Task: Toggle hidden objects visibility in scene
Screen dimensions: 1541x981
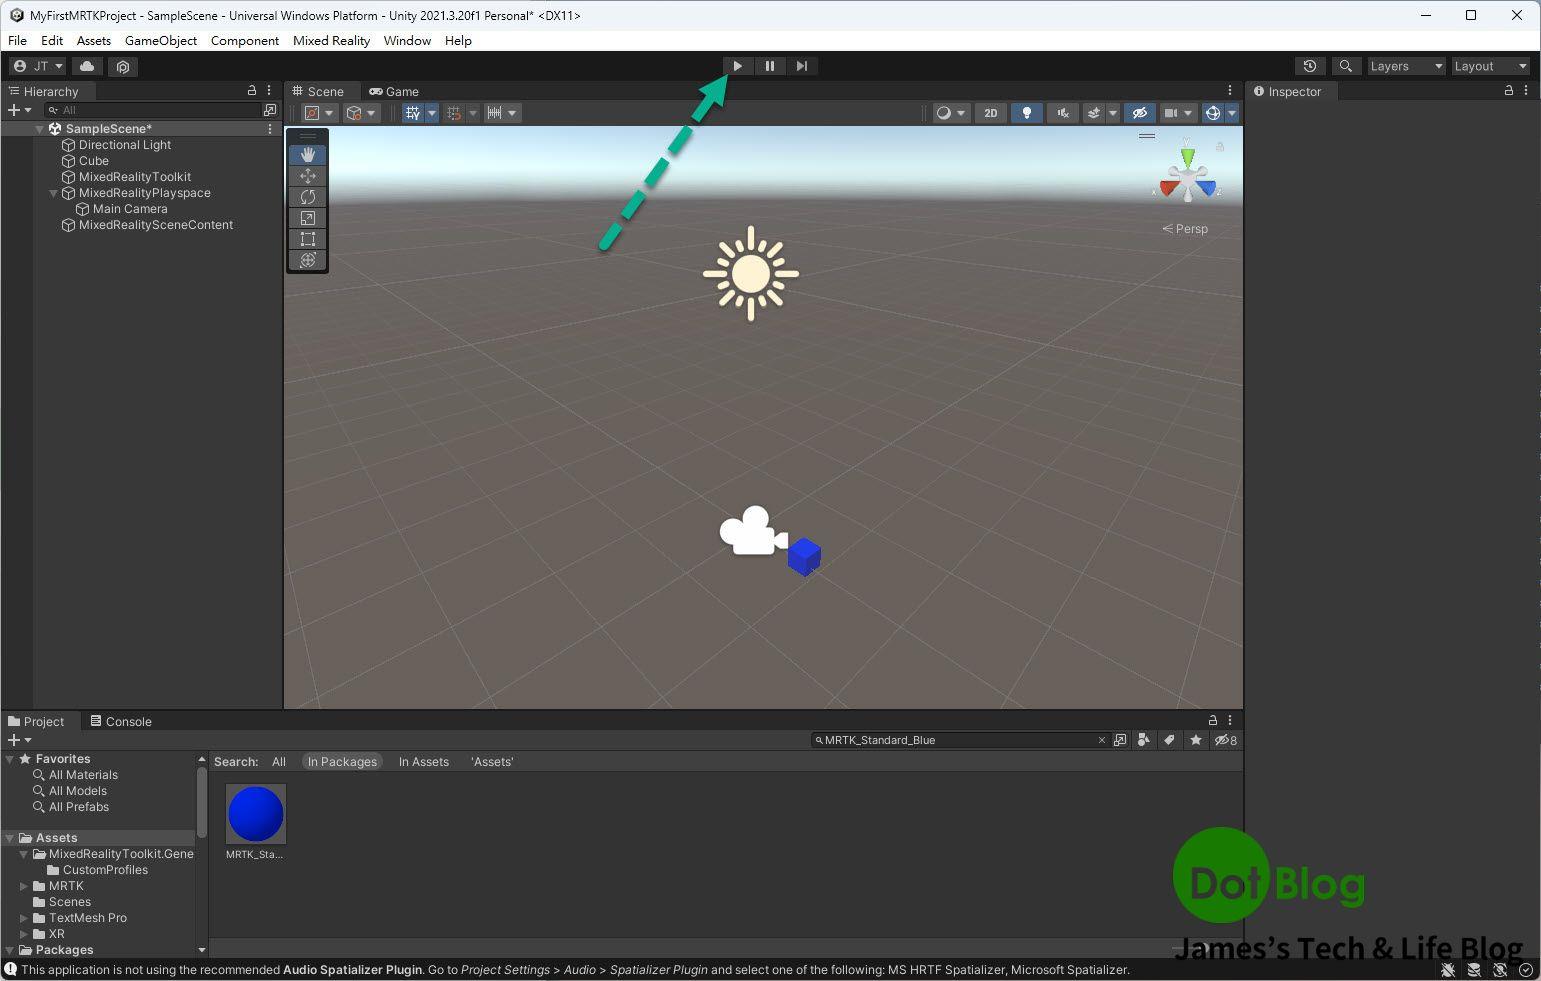Action: 1139,113
